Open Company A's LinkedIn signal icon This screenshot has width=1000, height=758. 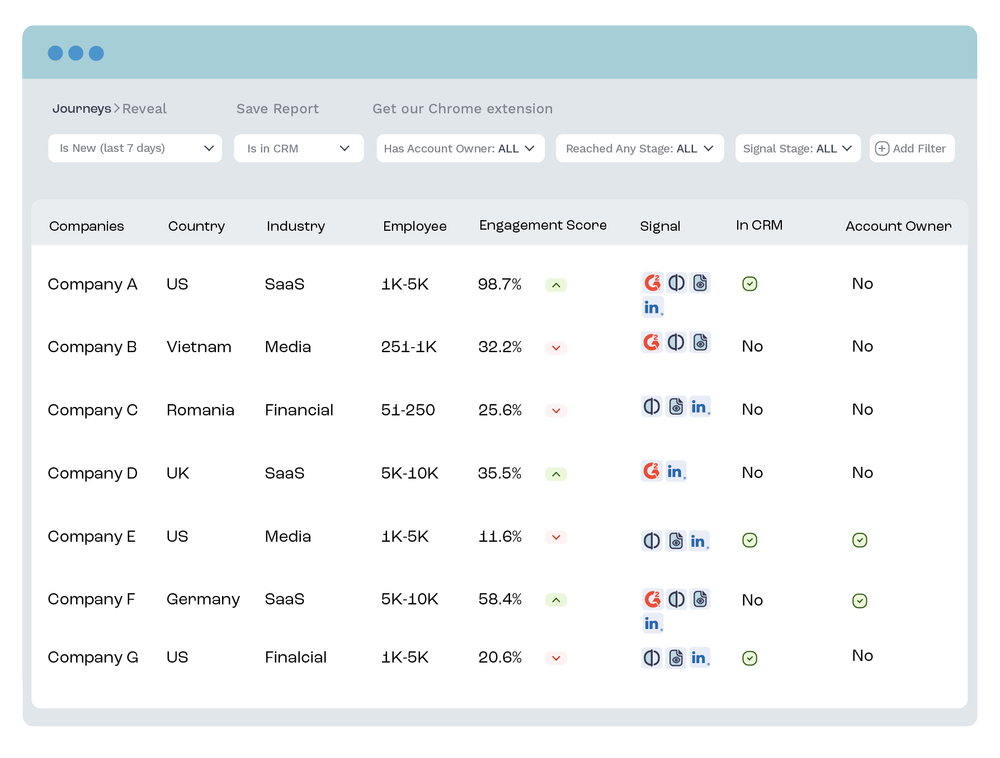click(652, 307)
